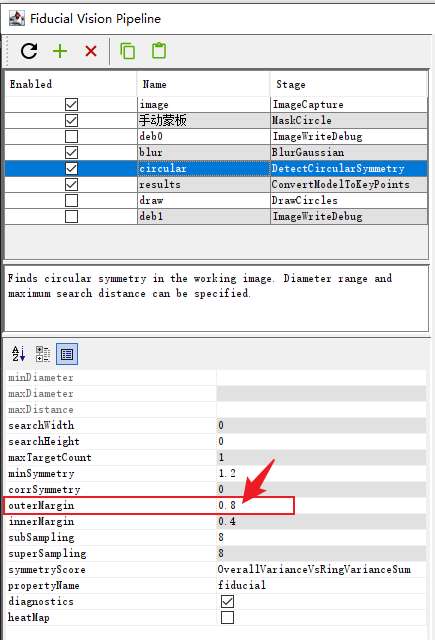Click the Name column header
The image size is (435, 640).
203,84
